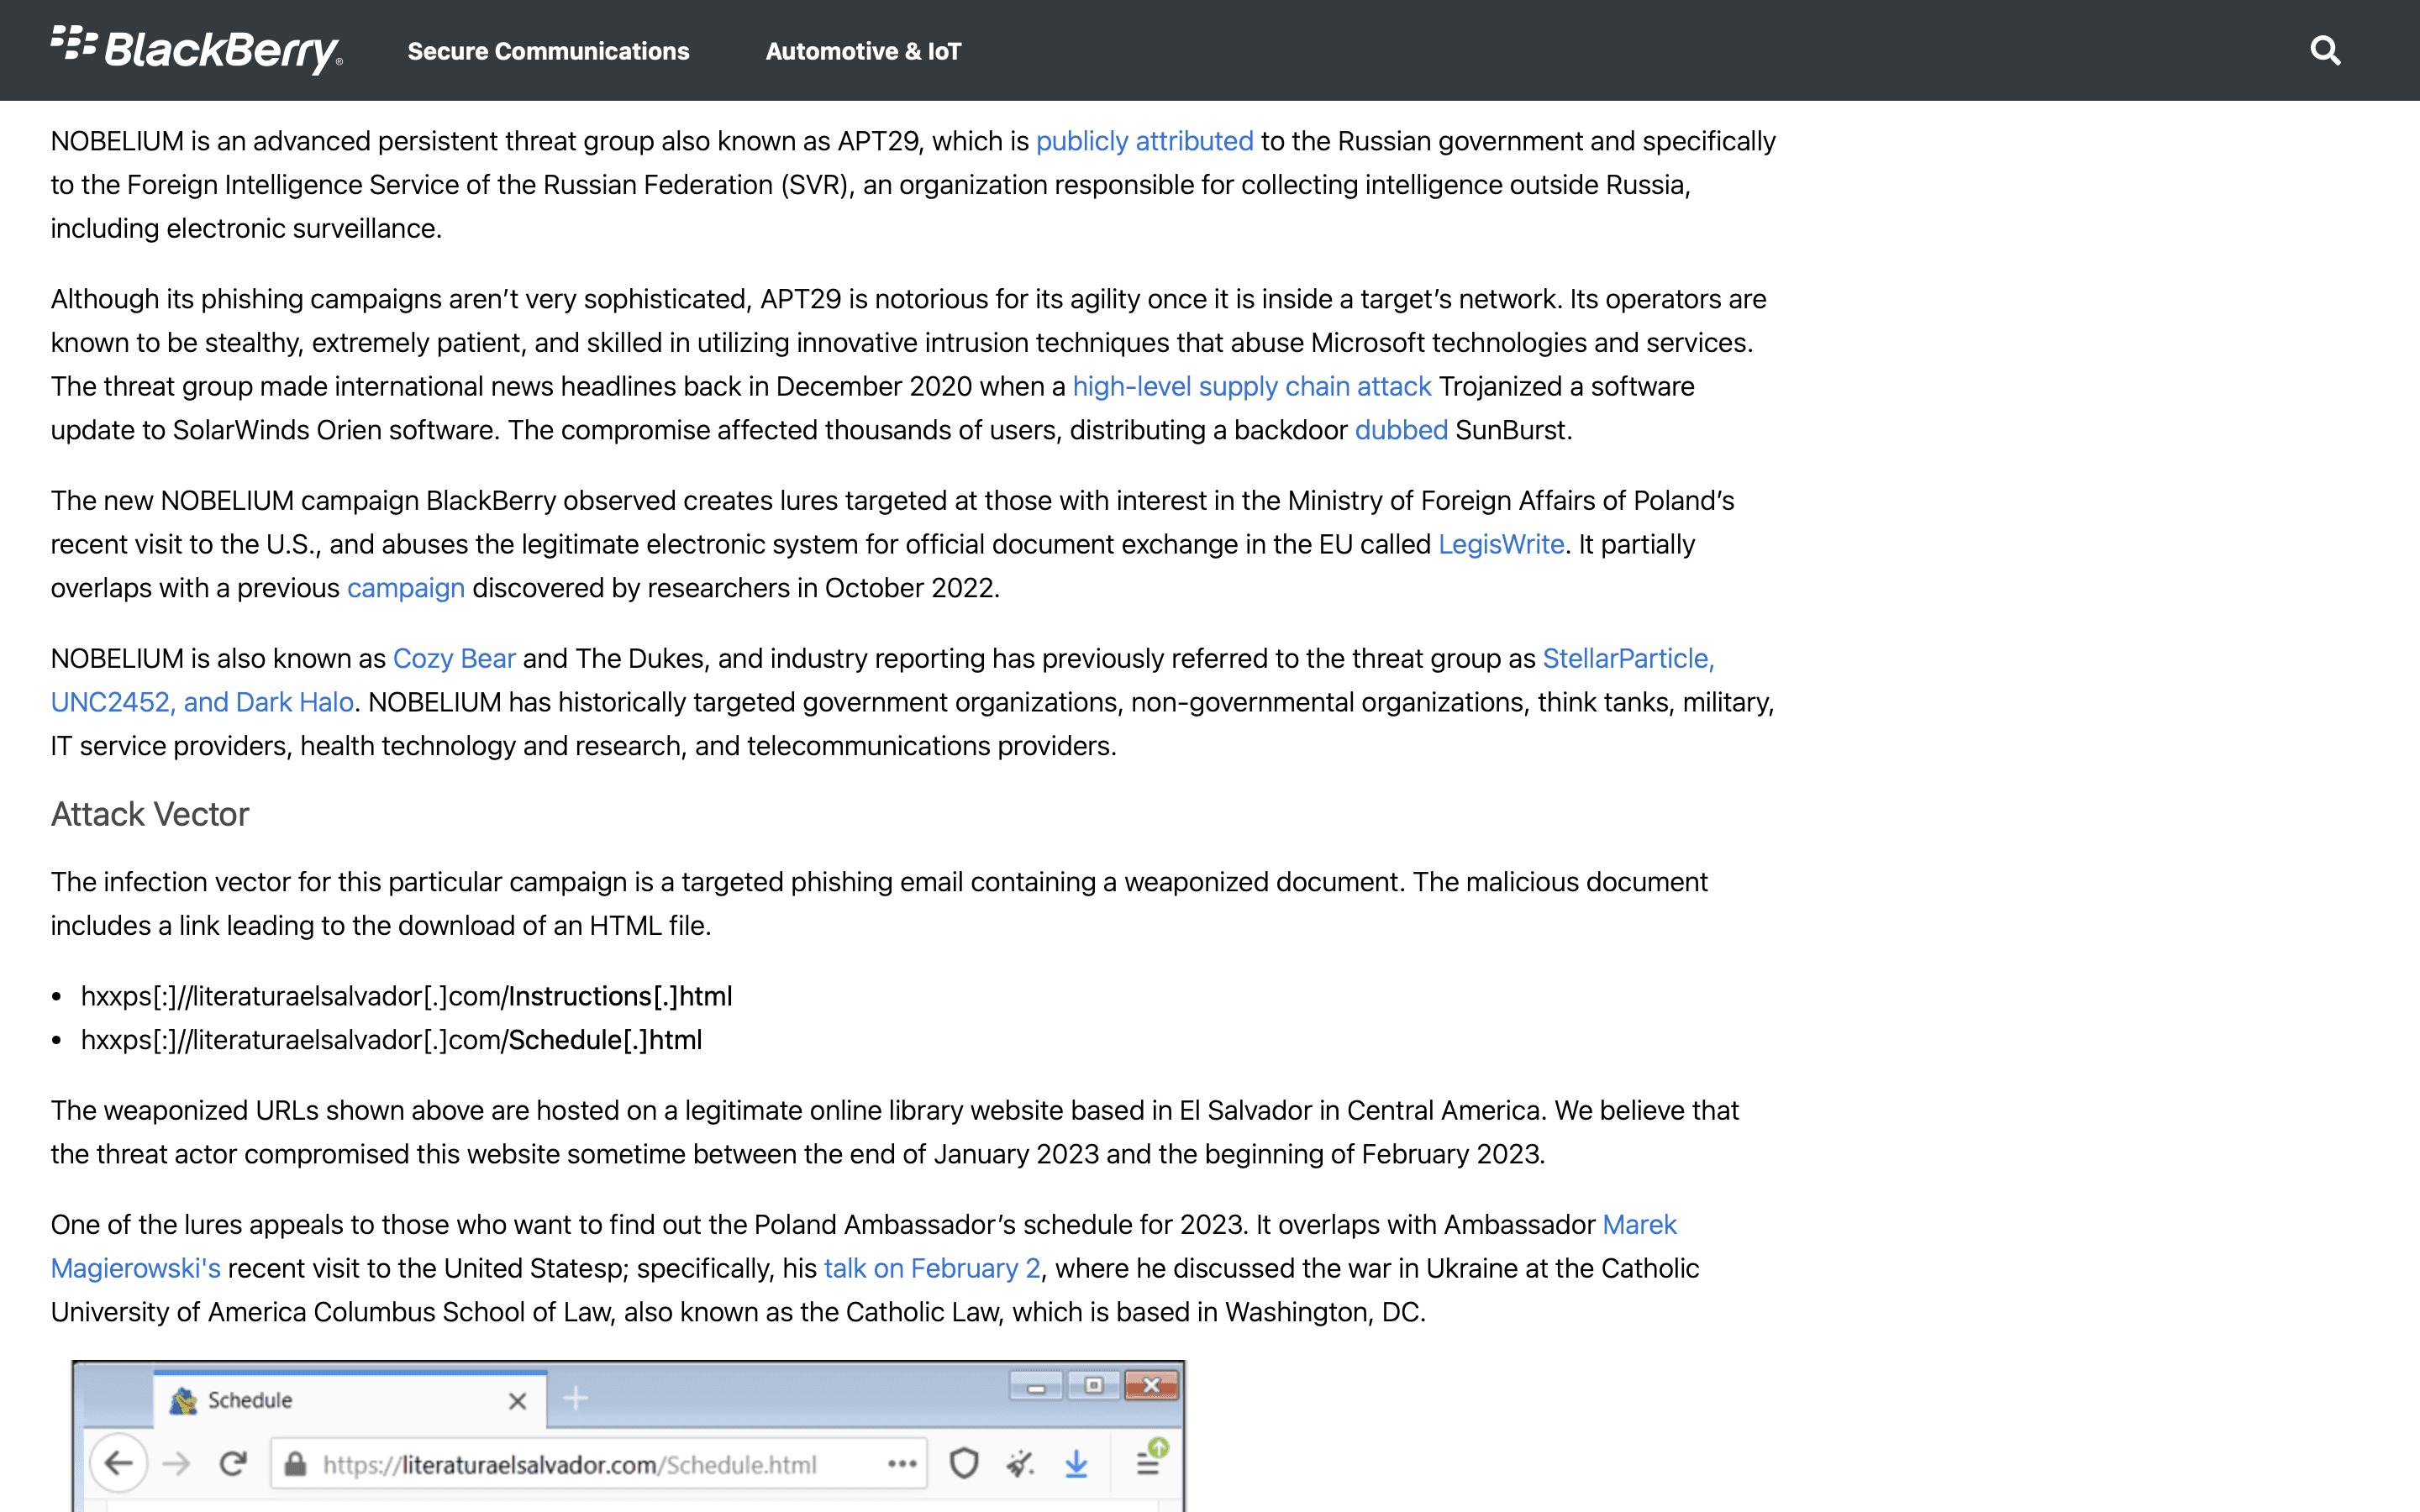Click the BlackBerry logo
This screenshot has width=2420, height=1512.
coord(197,50)
